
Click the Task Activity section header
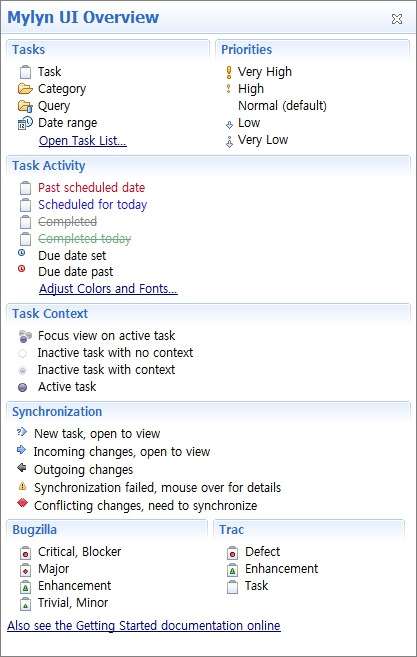click(49, 166)
